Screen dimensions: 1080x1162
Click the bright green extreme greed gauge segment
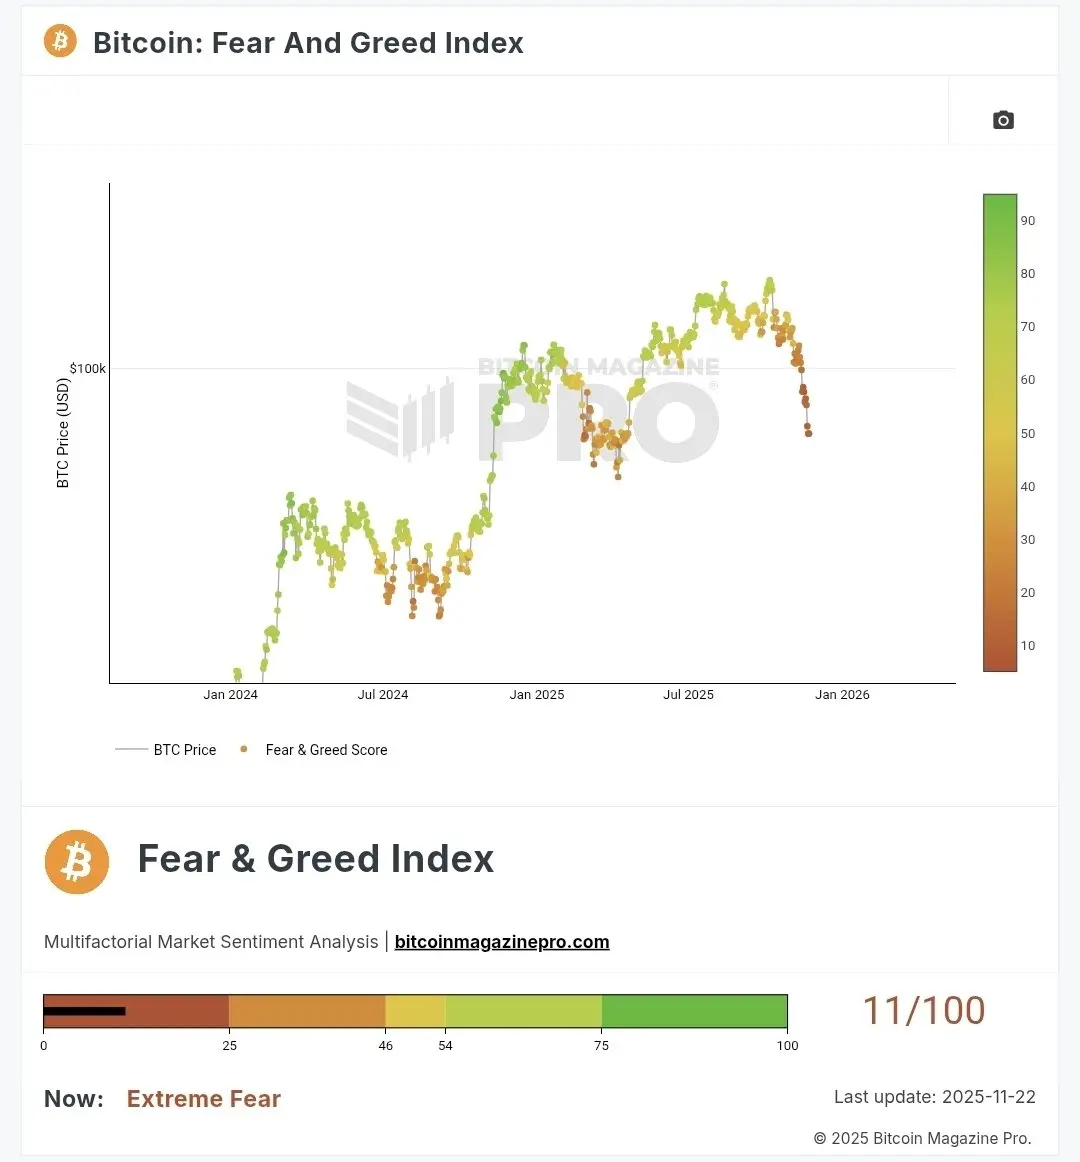[694, 1011]
